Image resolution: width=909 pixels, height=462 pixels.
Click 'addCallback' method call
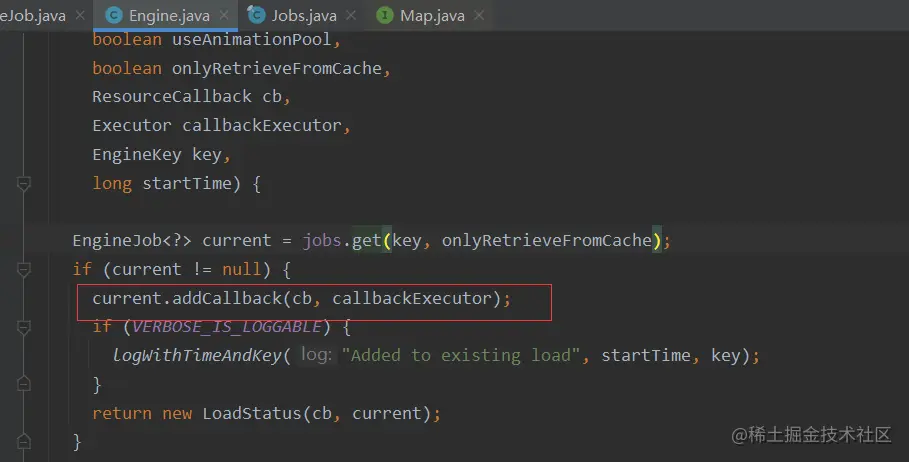(227, 298)
